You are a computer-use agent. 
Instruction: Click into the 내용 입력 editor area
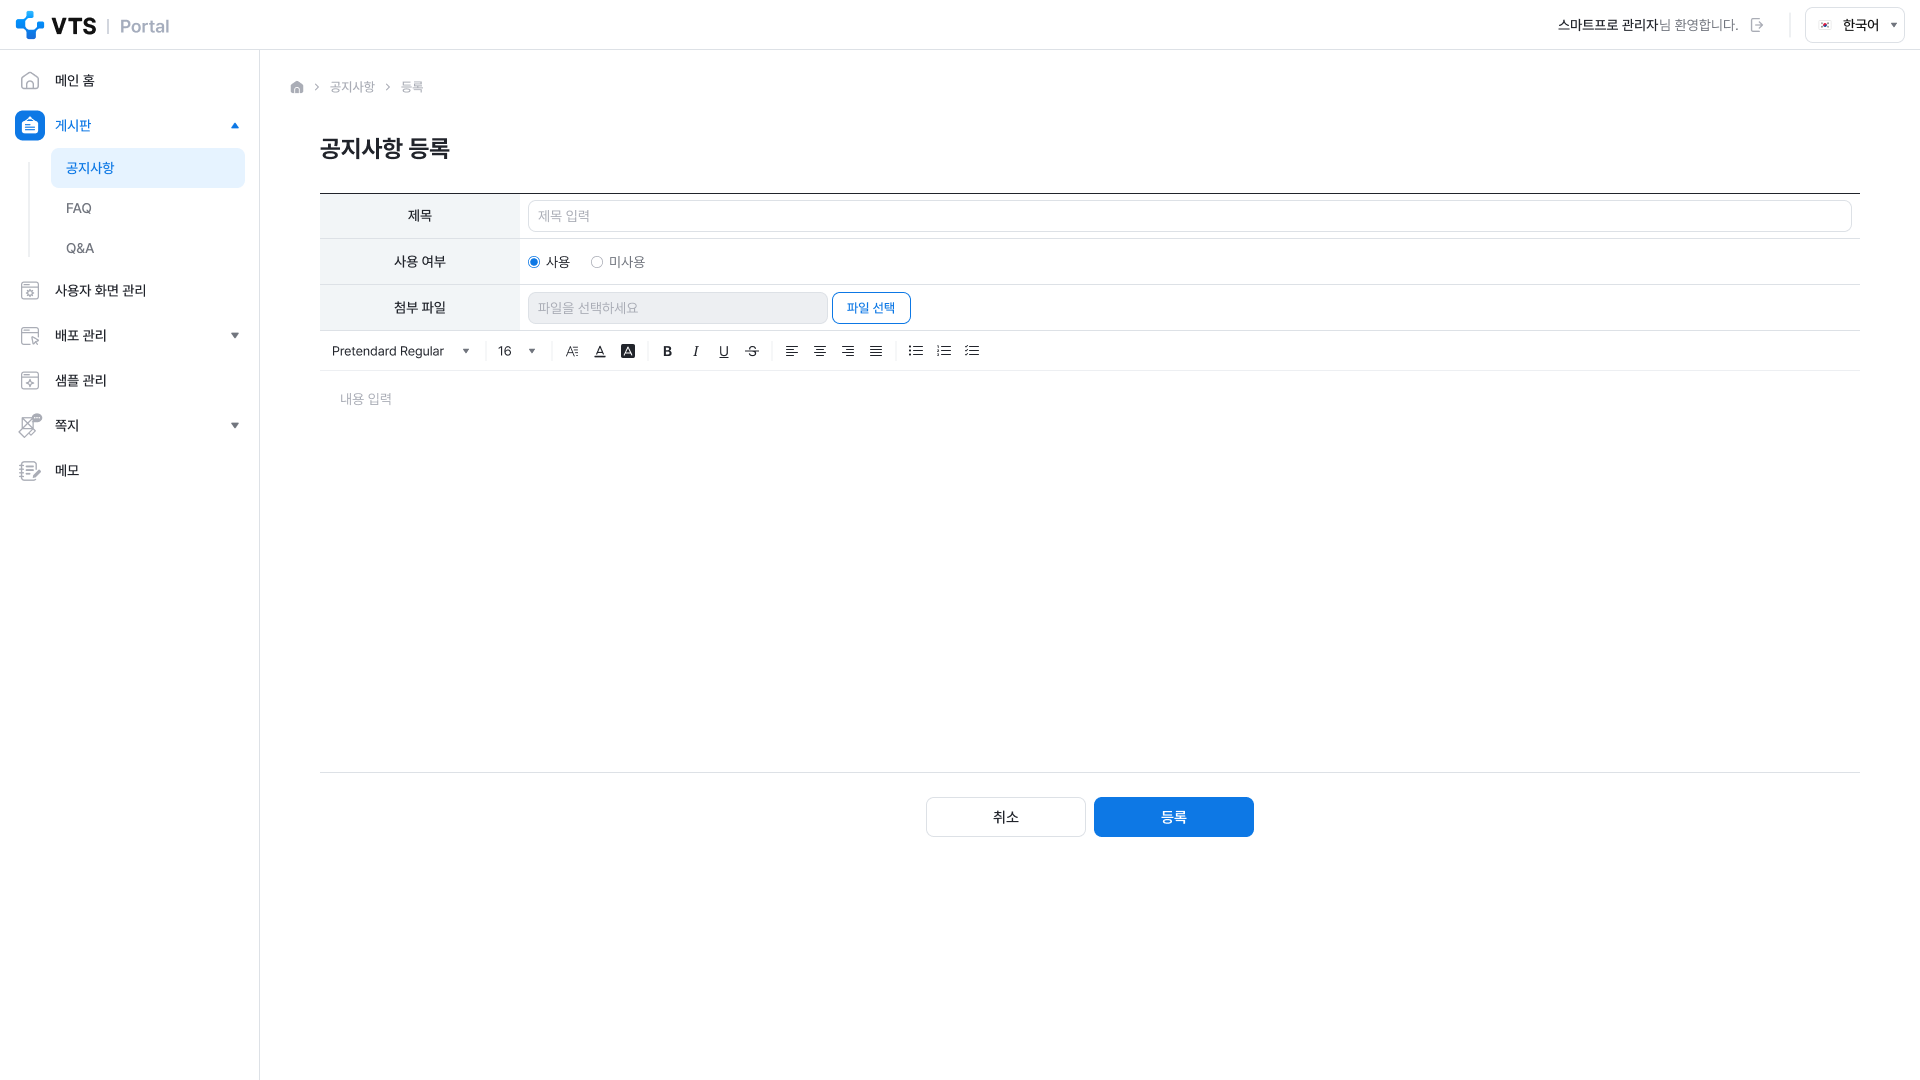coord(1090,571)
